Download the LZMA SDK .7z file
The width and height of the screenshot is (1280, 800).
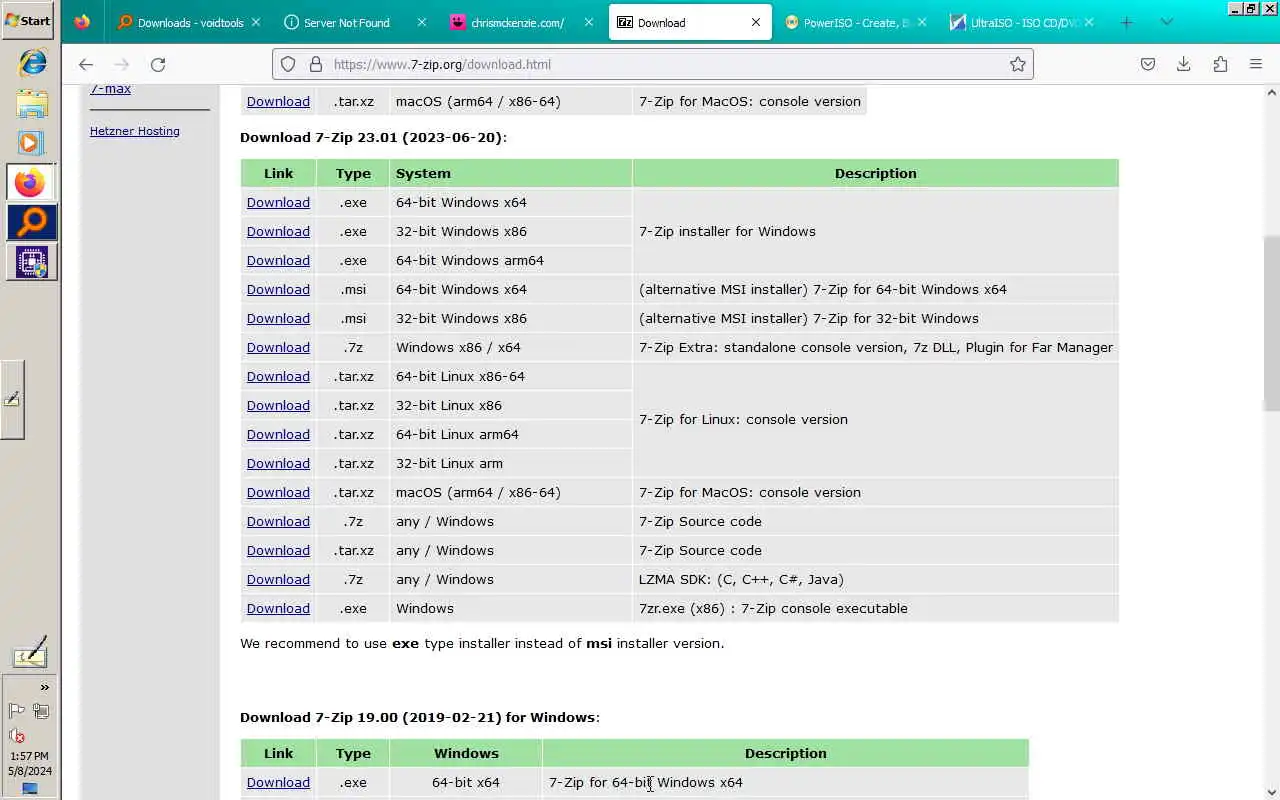pos(278,579)
